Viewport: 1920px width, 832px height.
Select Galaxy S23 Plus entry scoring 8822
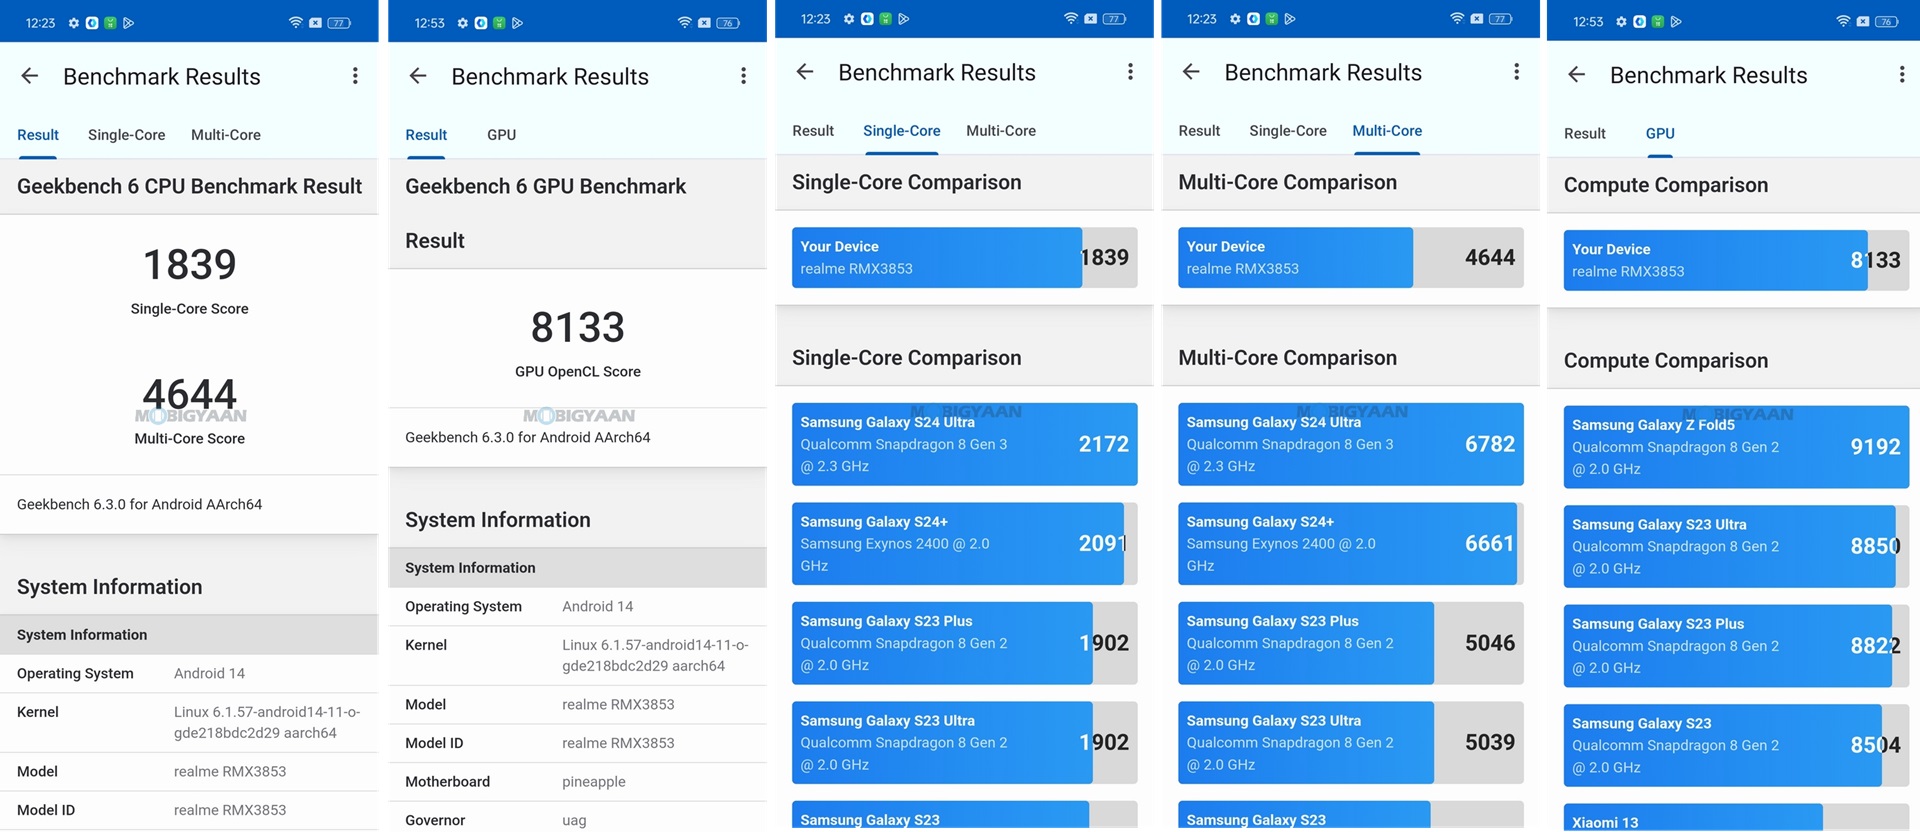[1736, 646]
